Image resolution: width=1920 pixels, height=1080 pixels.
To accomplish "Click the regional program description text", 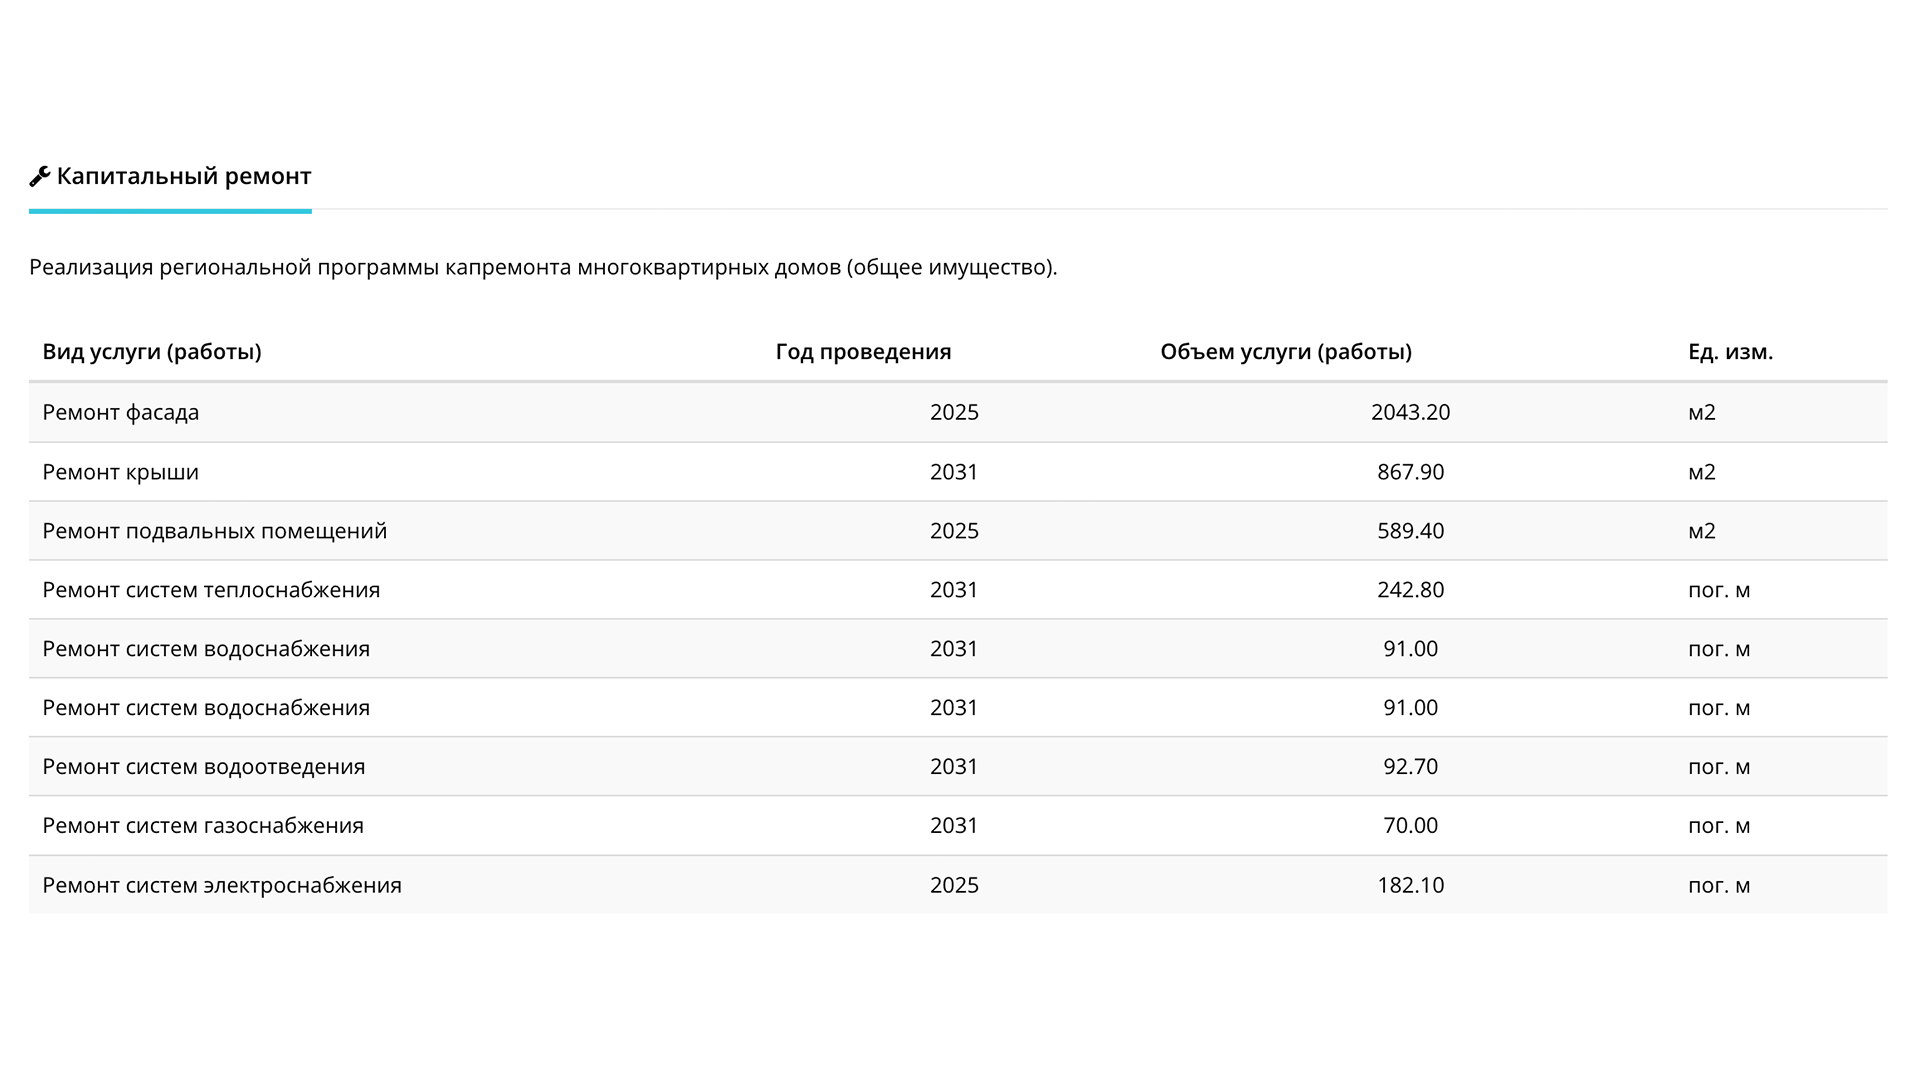I will 543,268.
